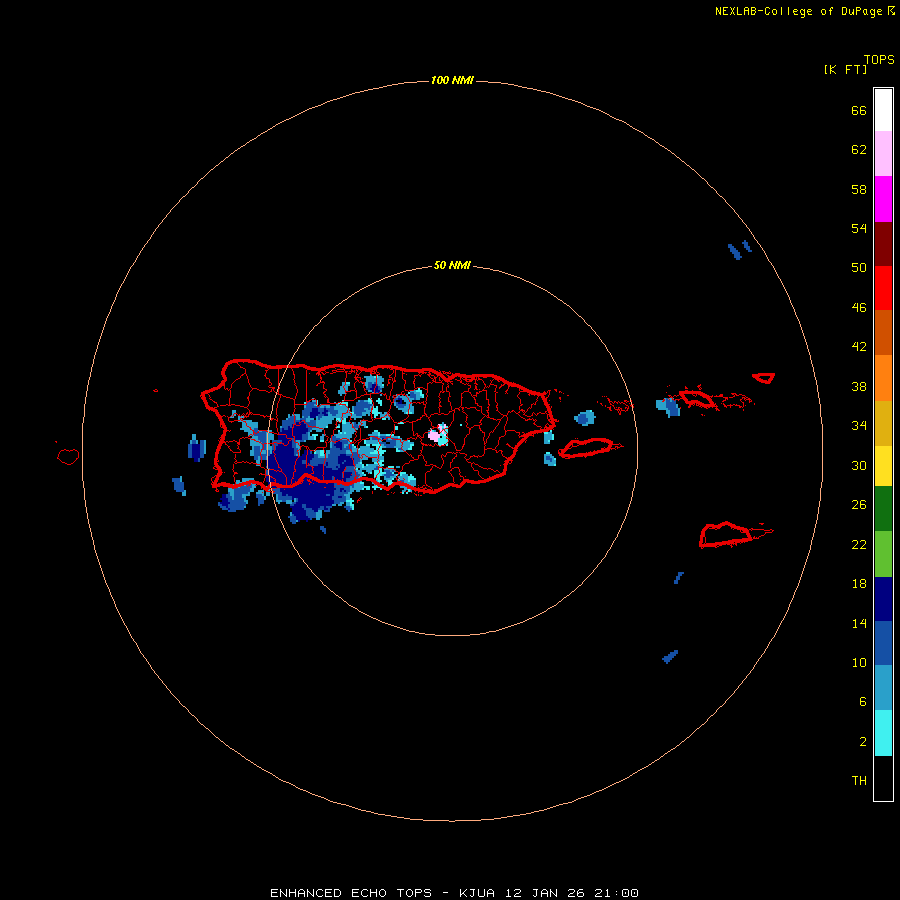Screen dimensions: 900x900
Task: Click the legend value 46
Action: click(859, 307)
